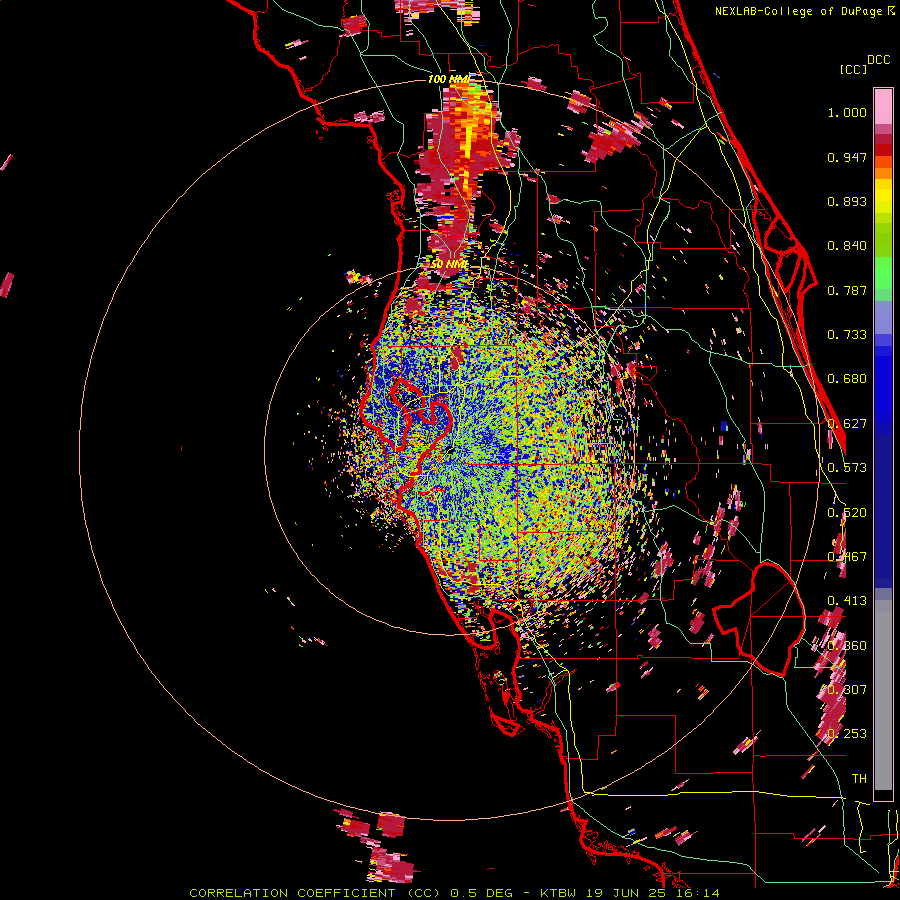Pick the pink color band beside 1.000
The height and width of the screenshot is (900, 900).
coord(883,106)
